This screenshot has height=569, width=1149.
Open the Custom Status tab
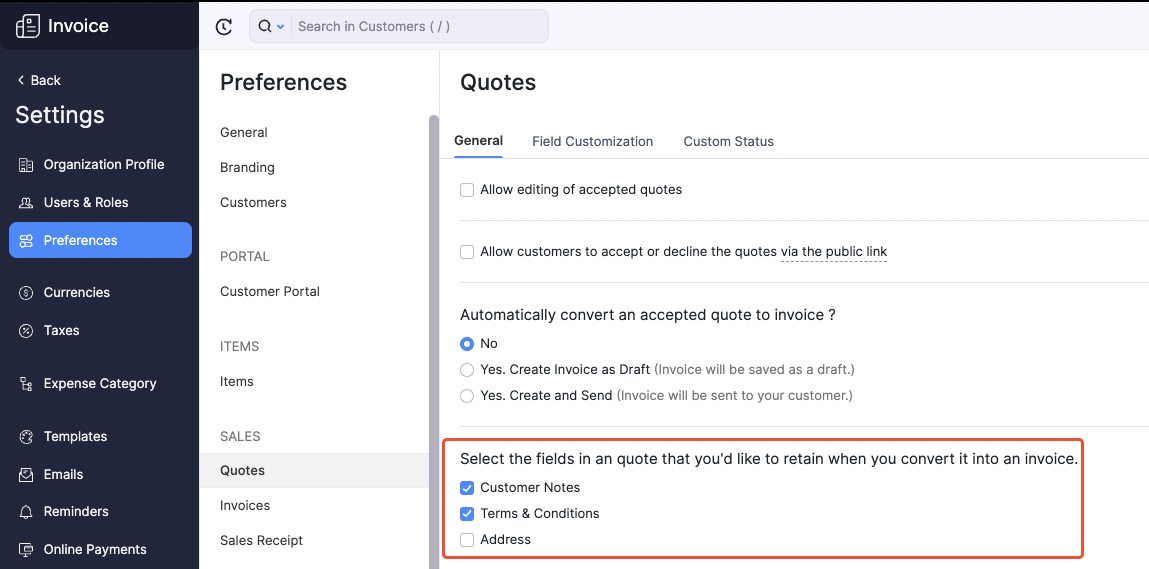728,142
